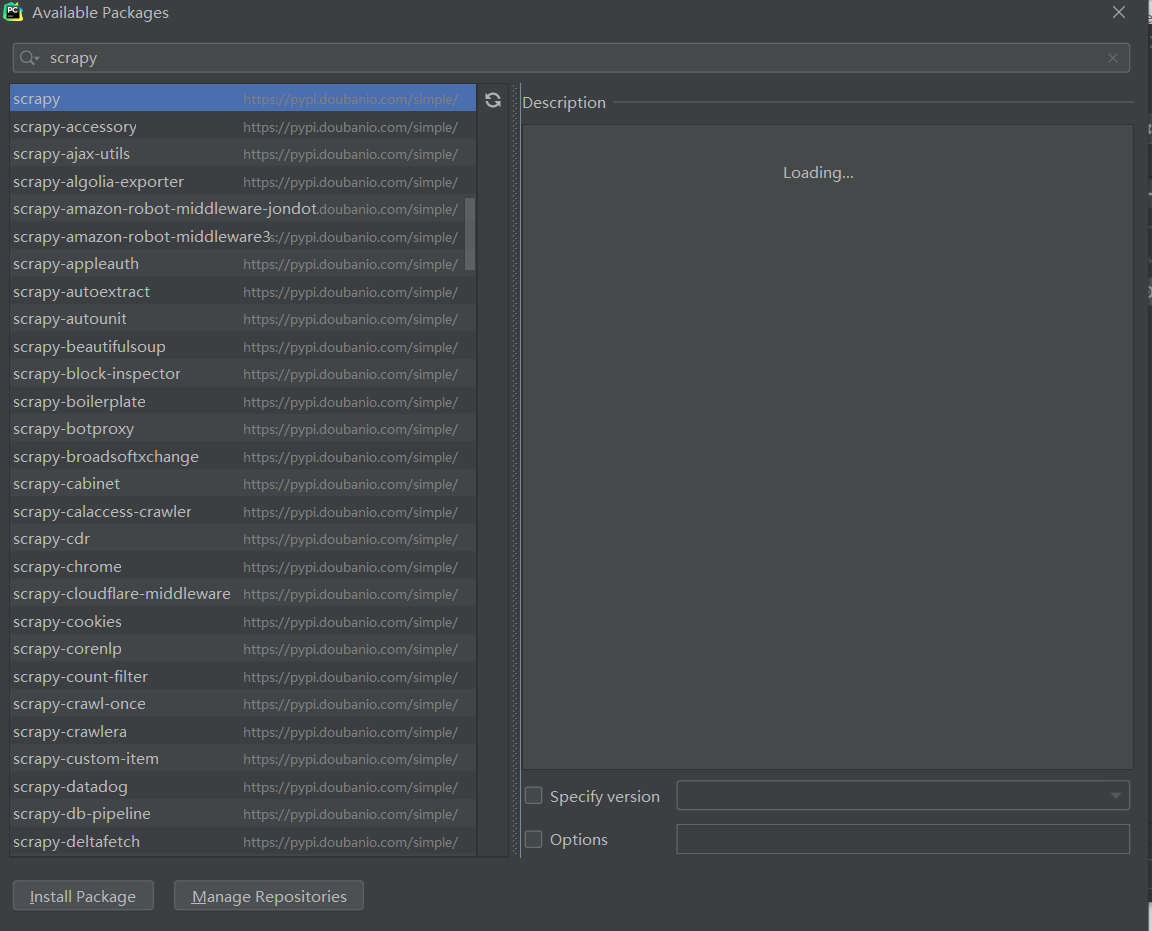Close the Available Packages dialog

click(x=1118, y=12)
